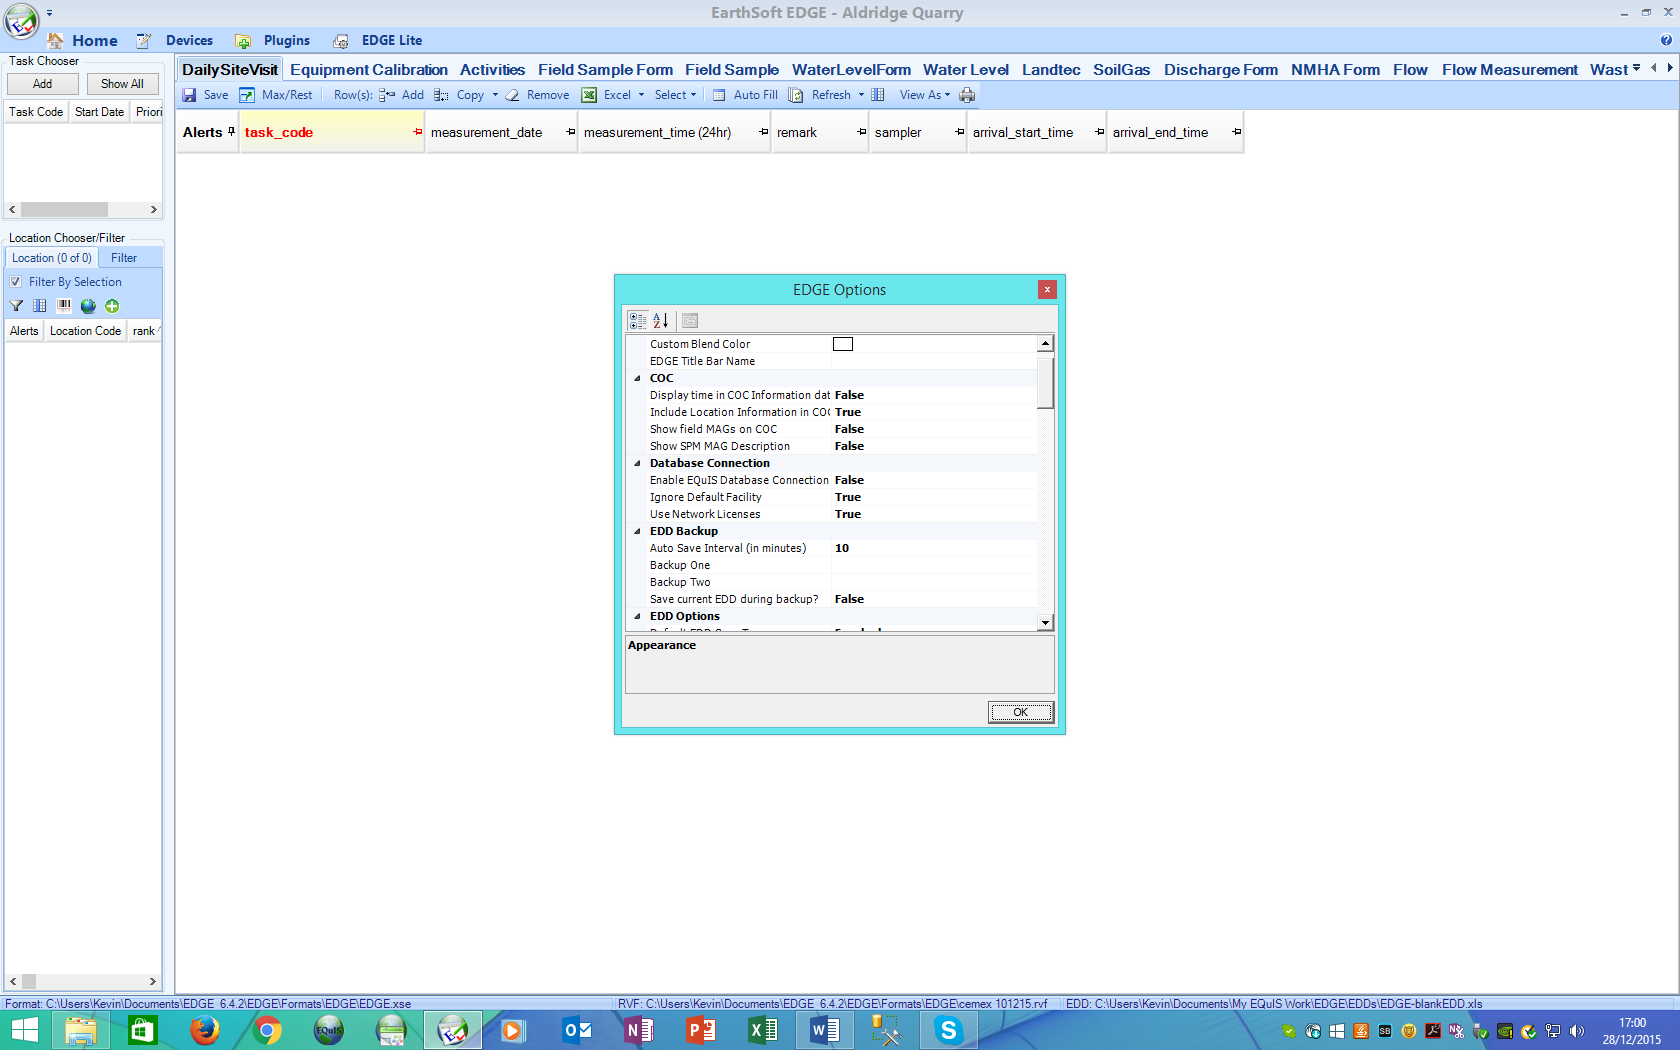
Task: Click the Auto Fill icon
Action: (719, 95)
